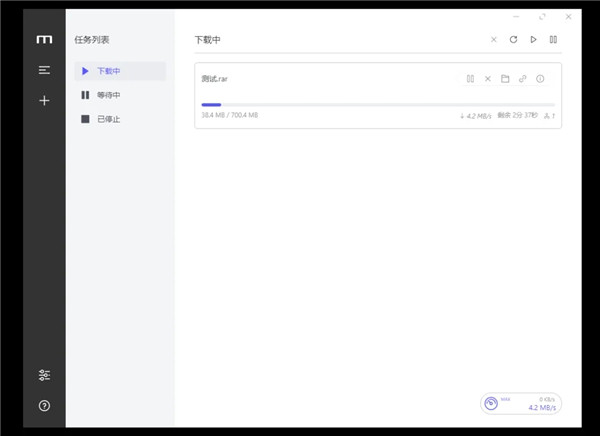Screen dimensions: 600x436
Task: Select the 已停止 task category
Action: pyautogui.click(x=120, y=119)
